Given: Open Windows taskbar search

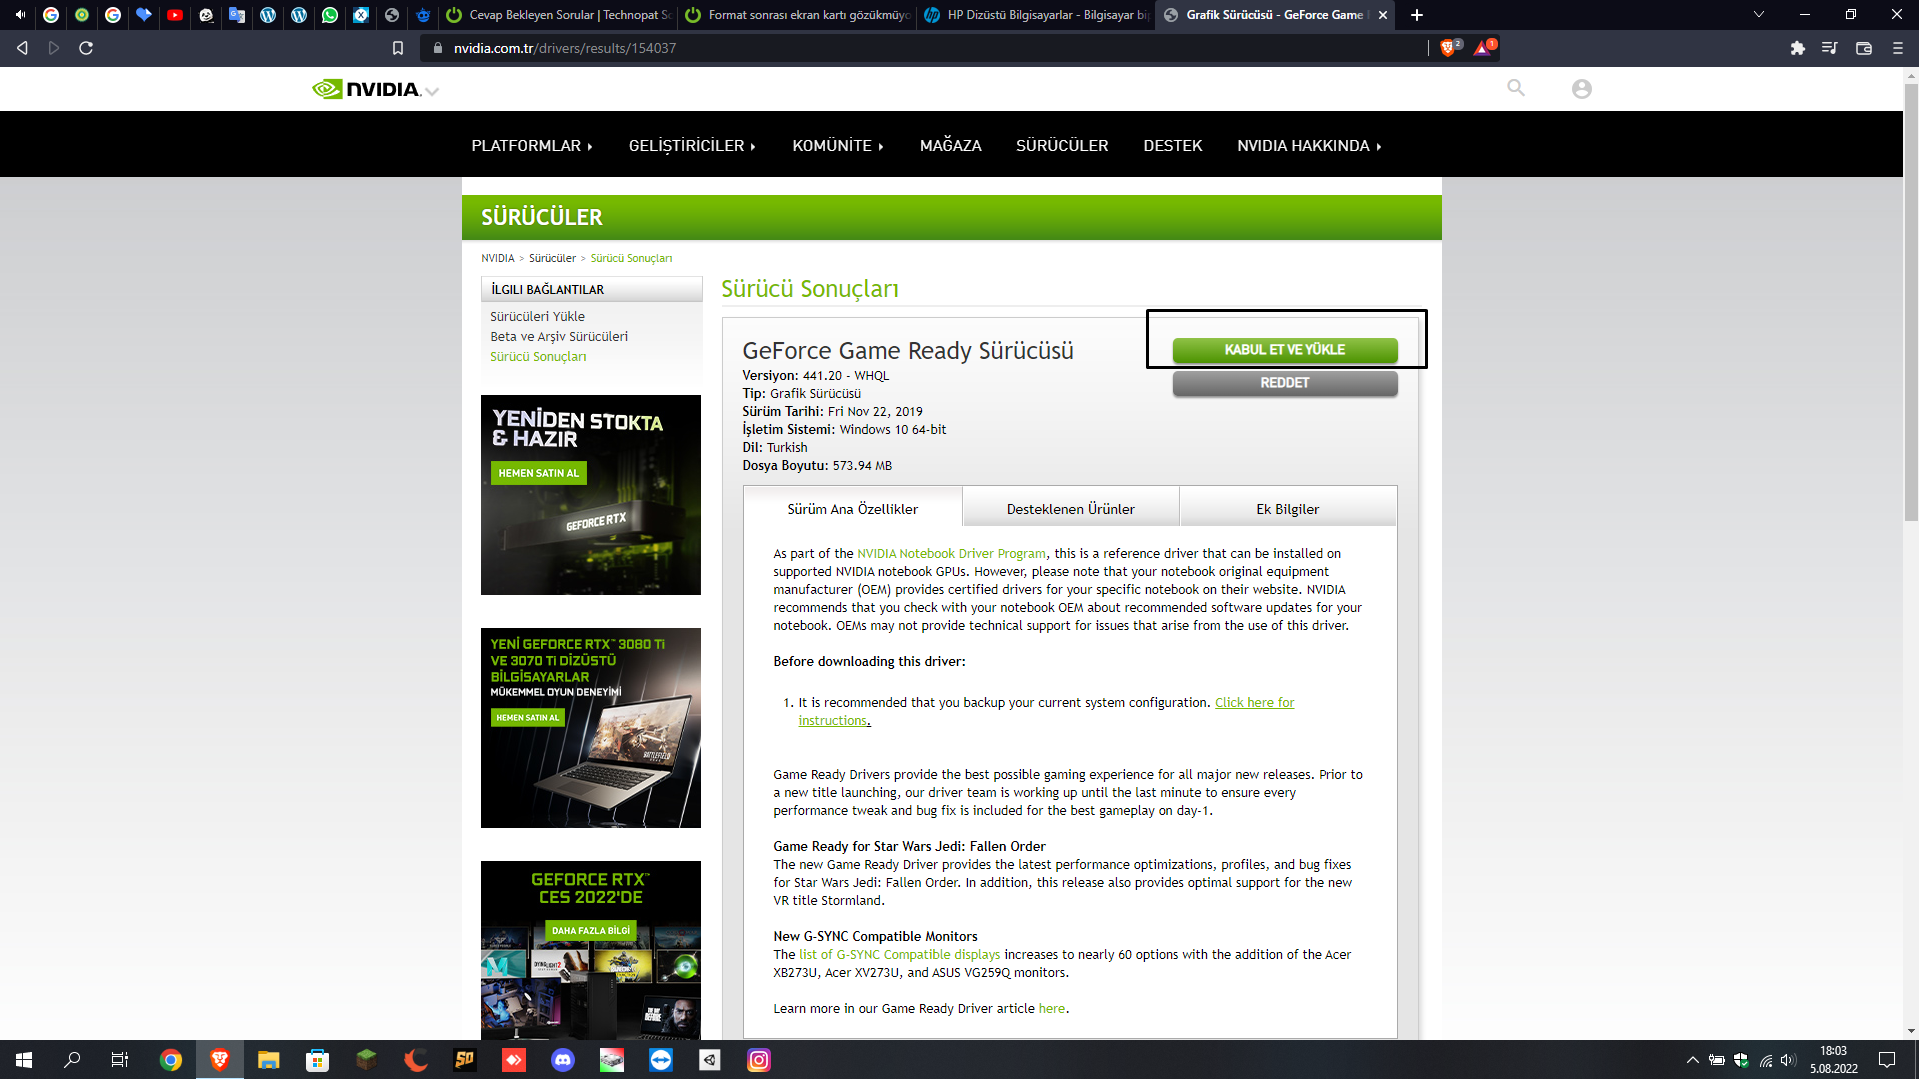Looking at the screenshot, I should 72,1060.
